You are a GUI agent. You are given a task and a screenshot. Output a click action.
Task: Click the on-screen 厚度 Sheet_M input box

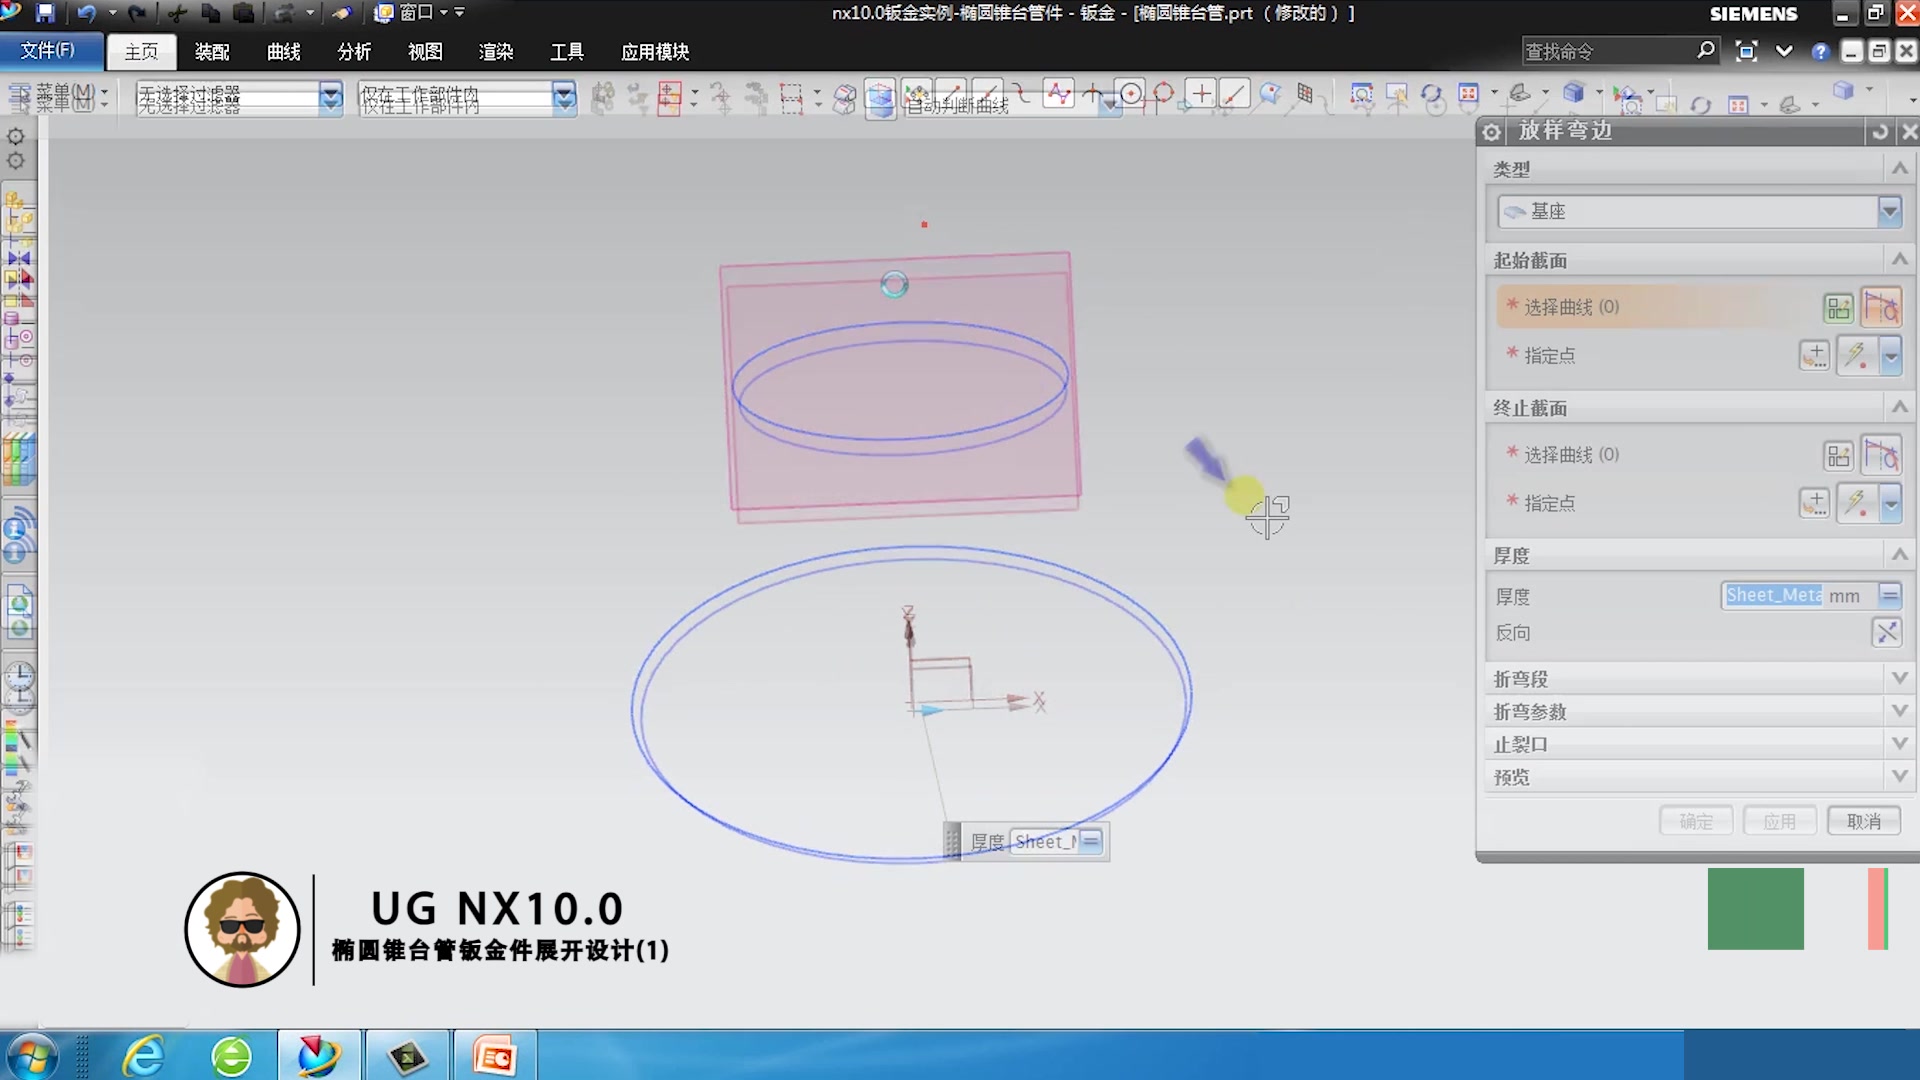pyautogui.click(x=1045, y=842)
